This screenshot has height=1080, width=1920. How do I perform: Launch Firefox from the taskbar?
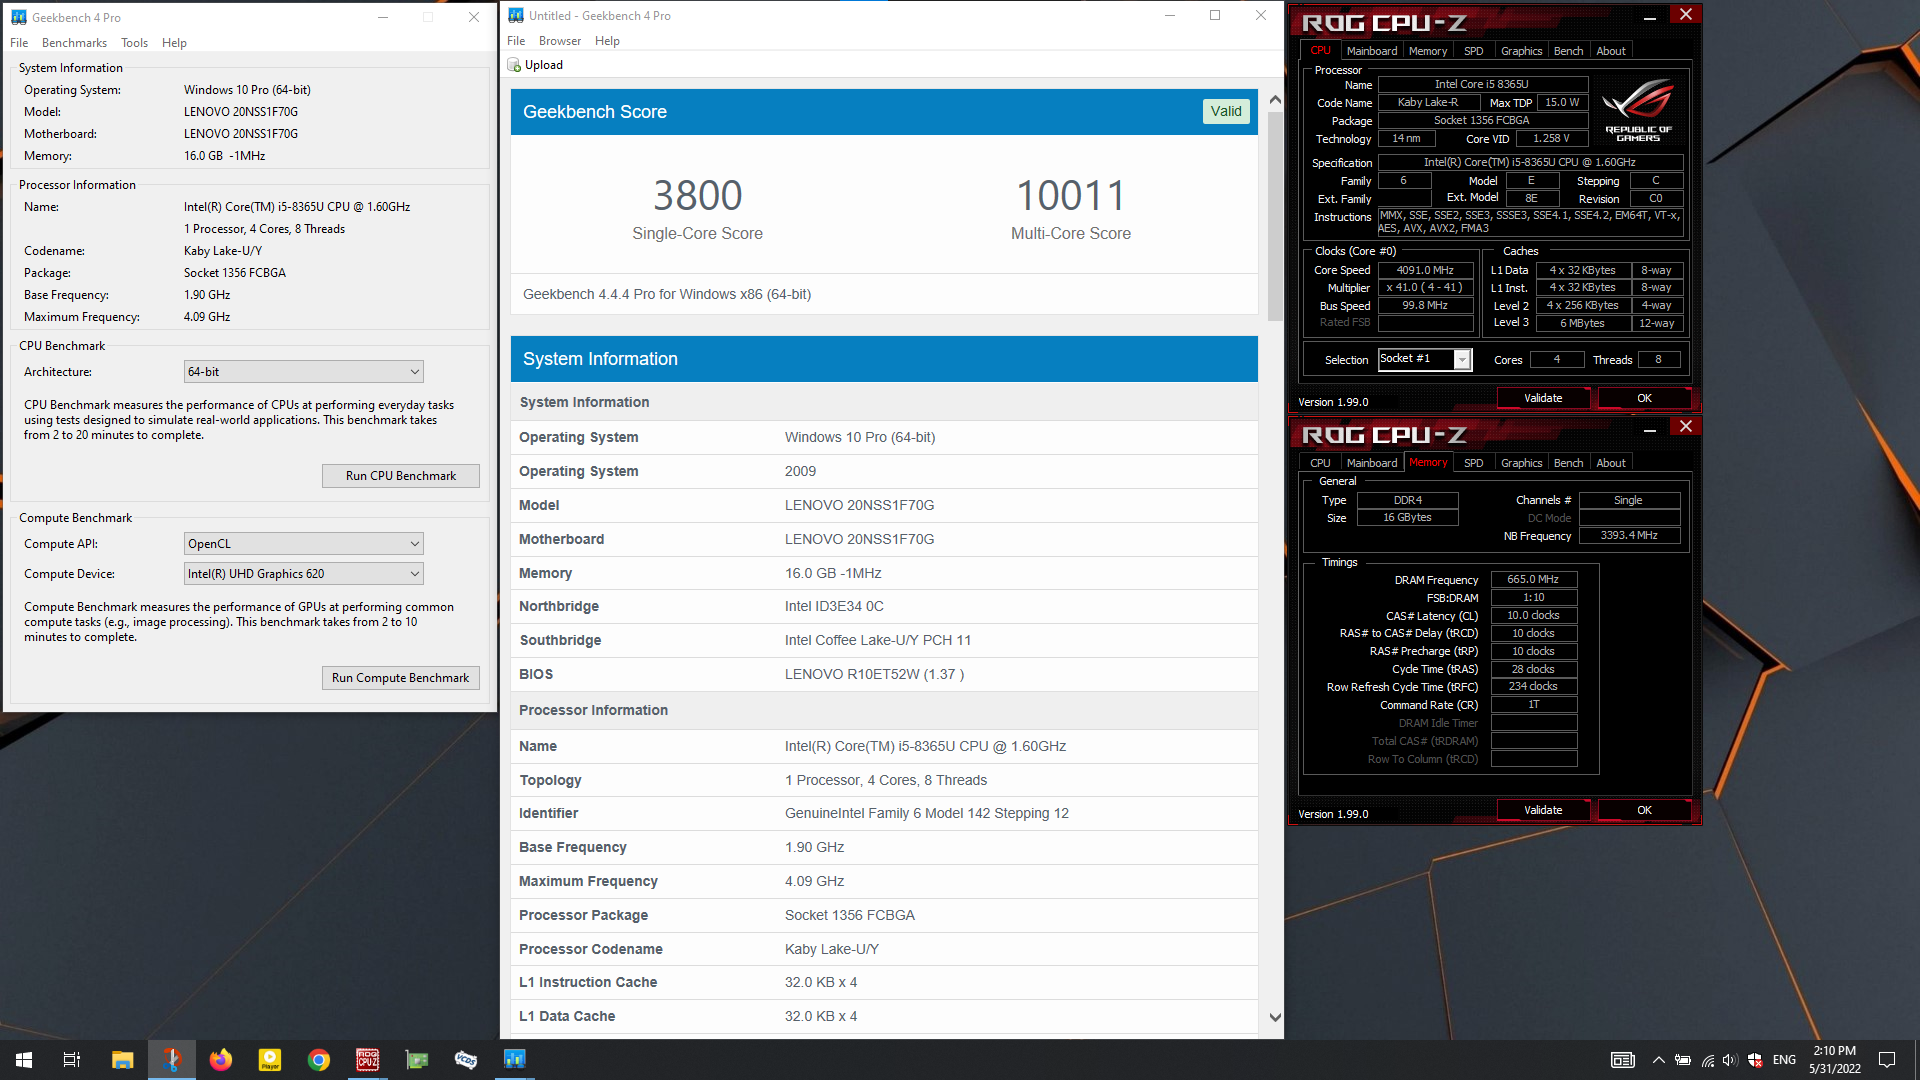(x=220, y=1060)
